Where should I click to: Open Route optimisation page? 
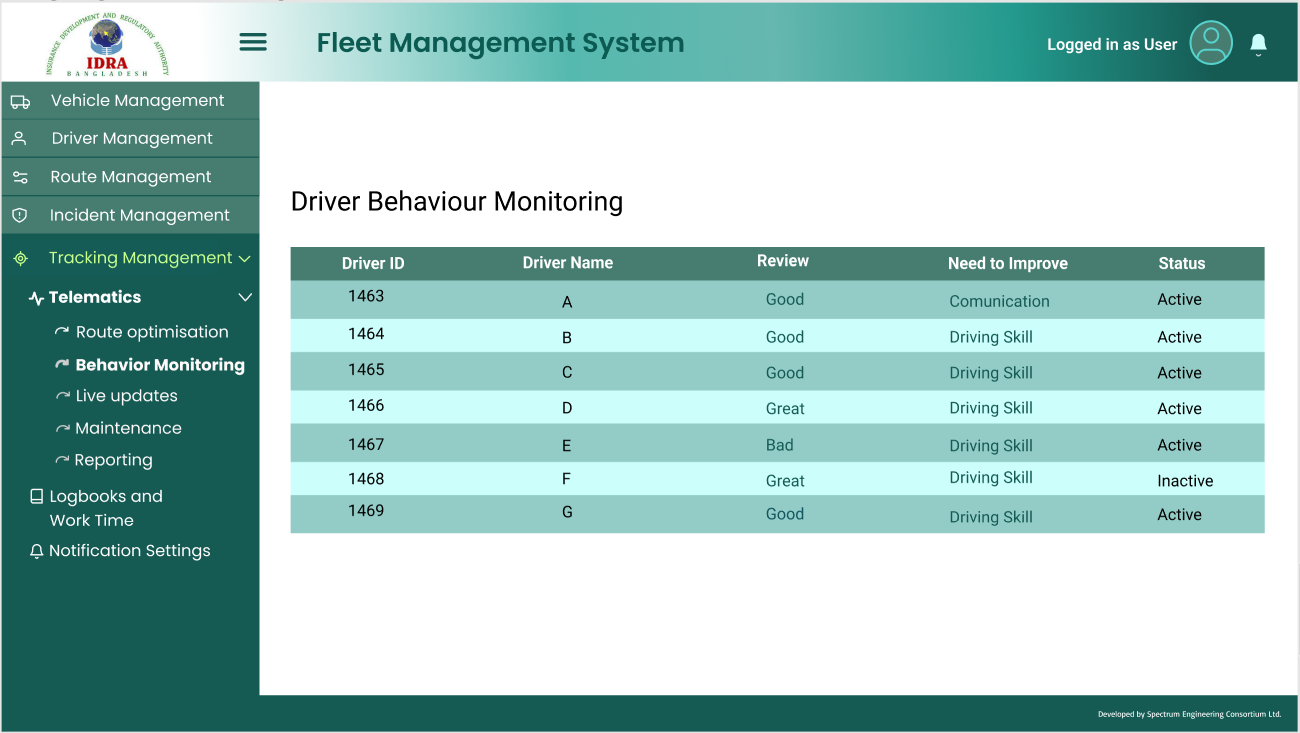(x=152, y=332)
